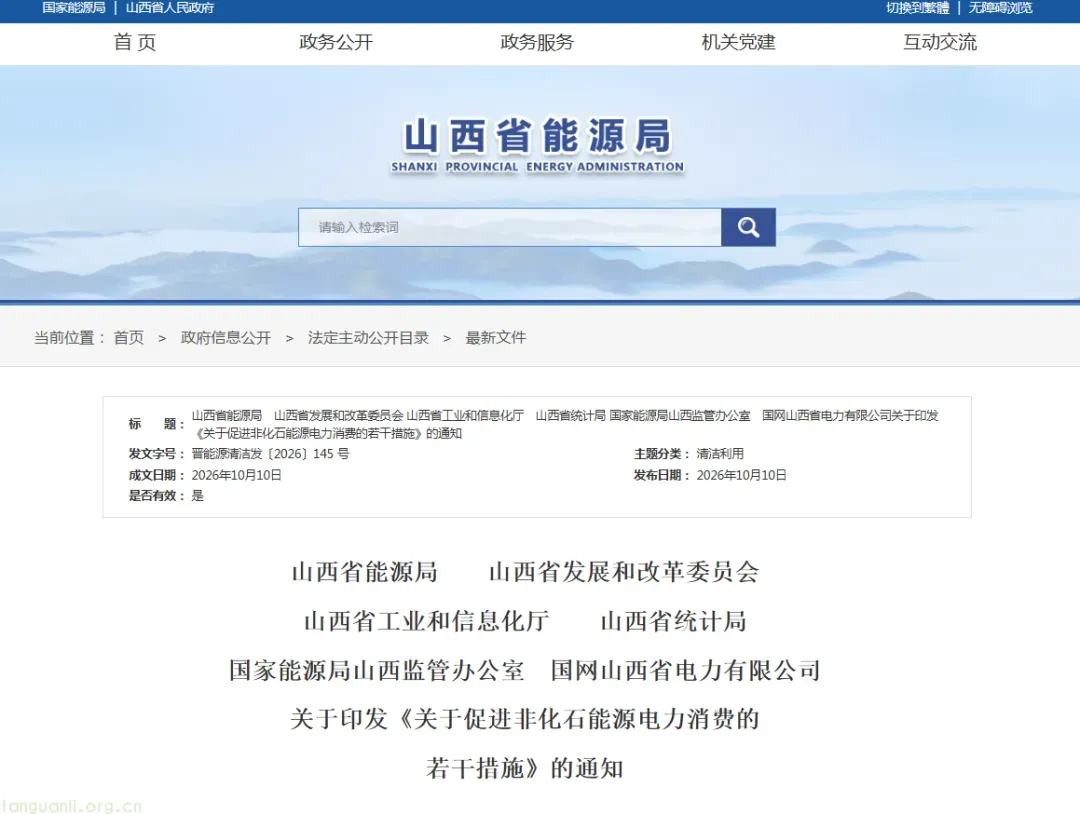This screenshot has height=814, width=1080.
Task: Open the 首页 navigation menu item
Action: coord(135,43)
